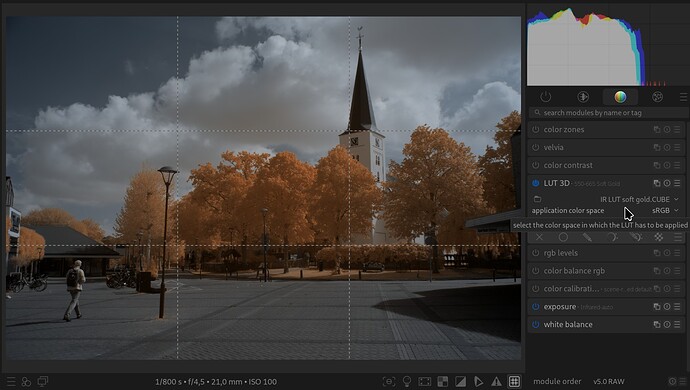The image size is (690, 390).
Task: Disable the LUT 3D module
Action: (x=536, y=183)
